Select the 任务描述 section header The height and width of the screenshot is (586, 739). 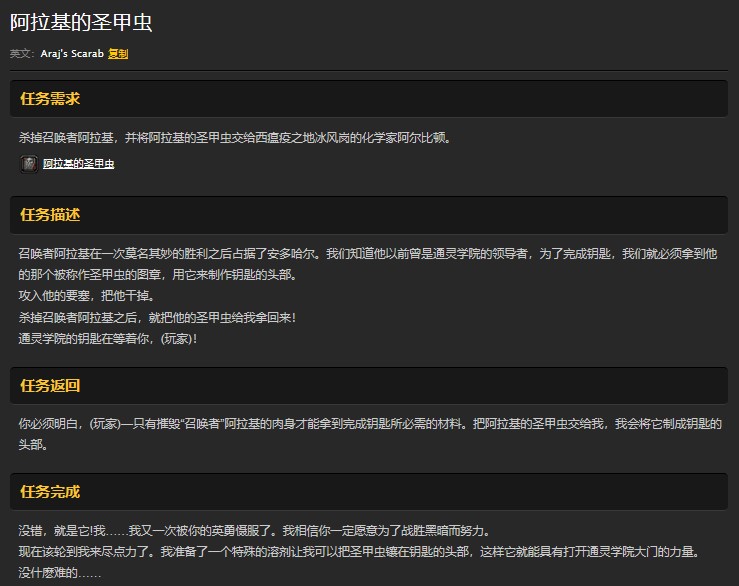click(x=50, y=215)
